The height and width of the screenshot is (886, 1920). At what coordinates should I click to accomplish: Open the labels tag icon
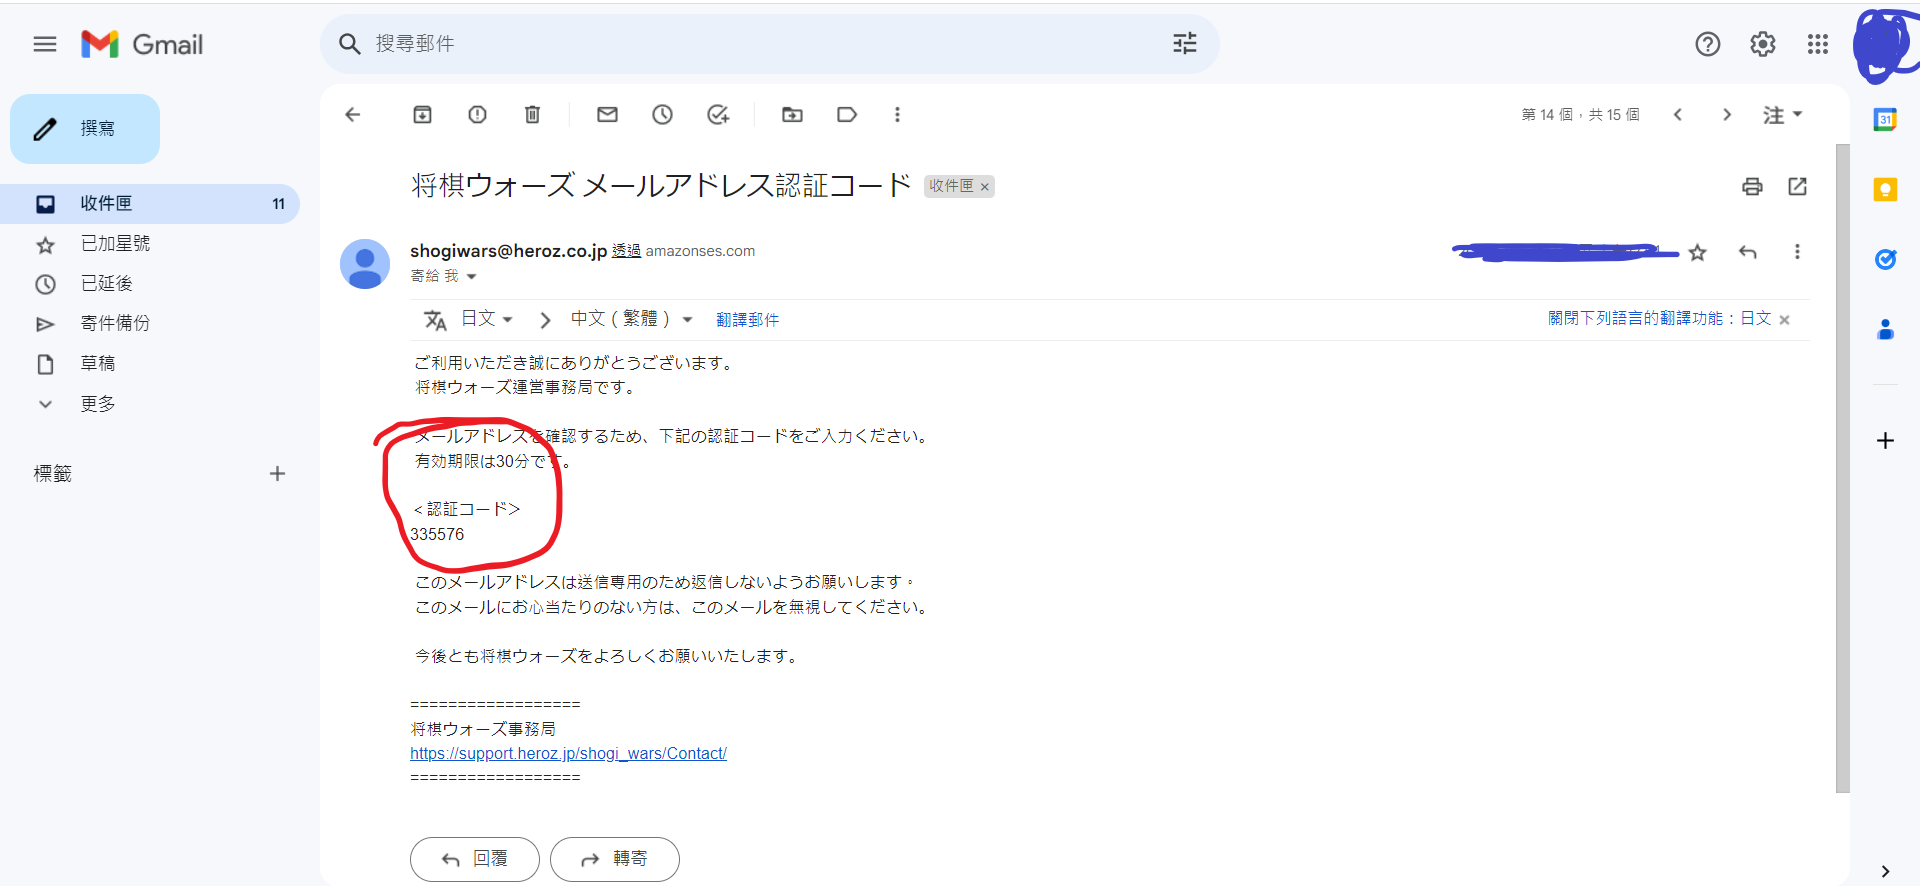tap(847, 115)
